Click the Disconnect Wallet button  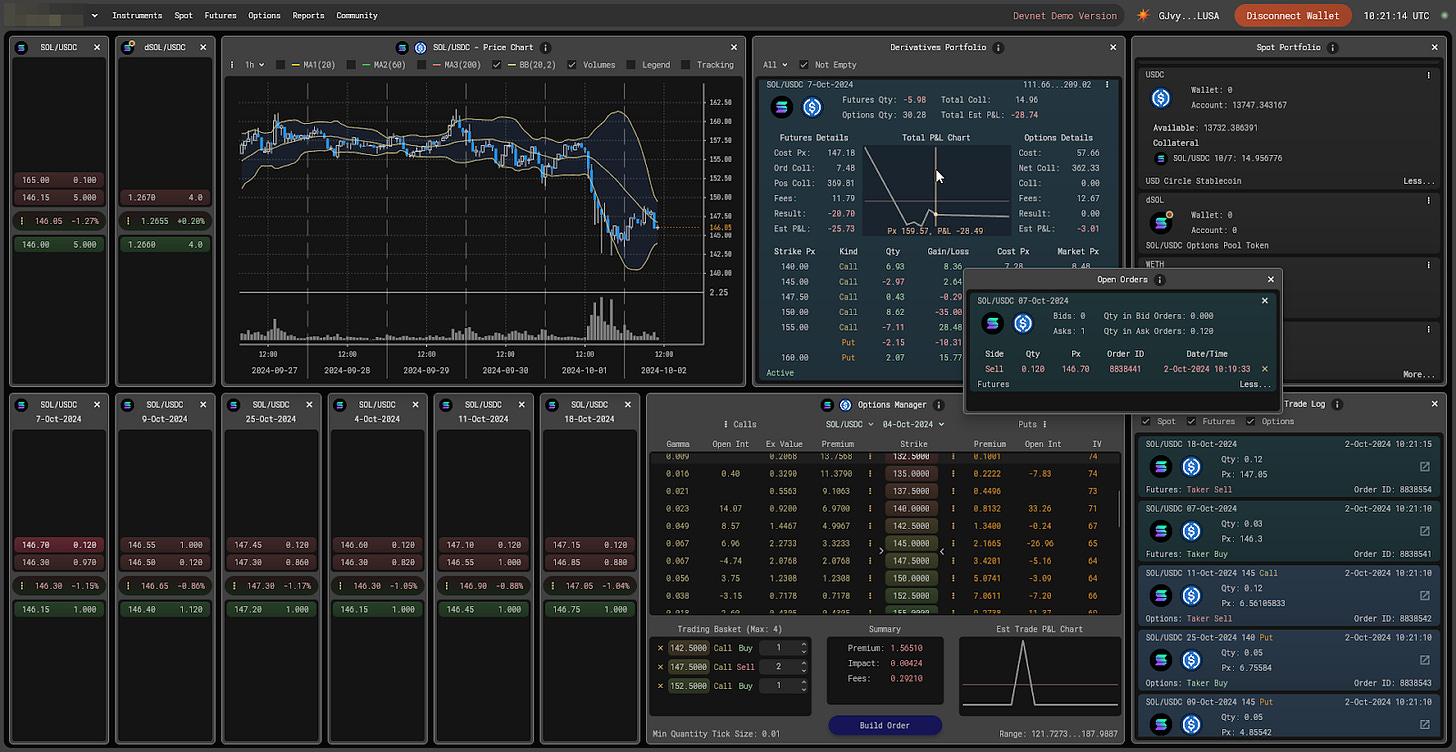point(1293,16)
